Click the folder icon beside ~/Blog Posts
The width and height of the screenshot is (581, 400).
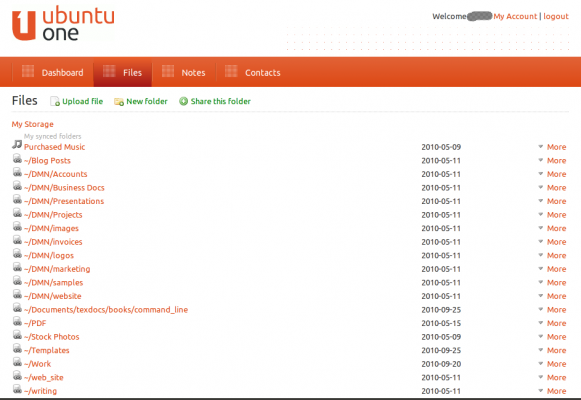tap(17, 159)
